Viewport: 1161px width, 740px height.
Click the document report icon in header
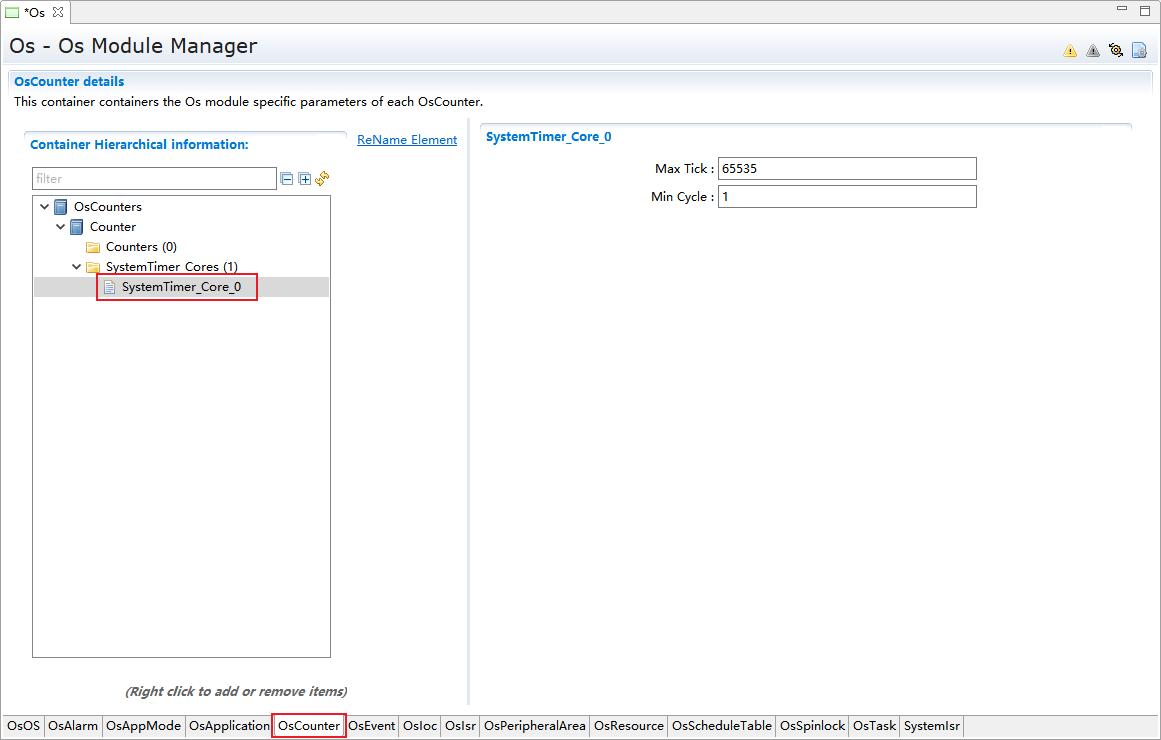point(1139,50)
